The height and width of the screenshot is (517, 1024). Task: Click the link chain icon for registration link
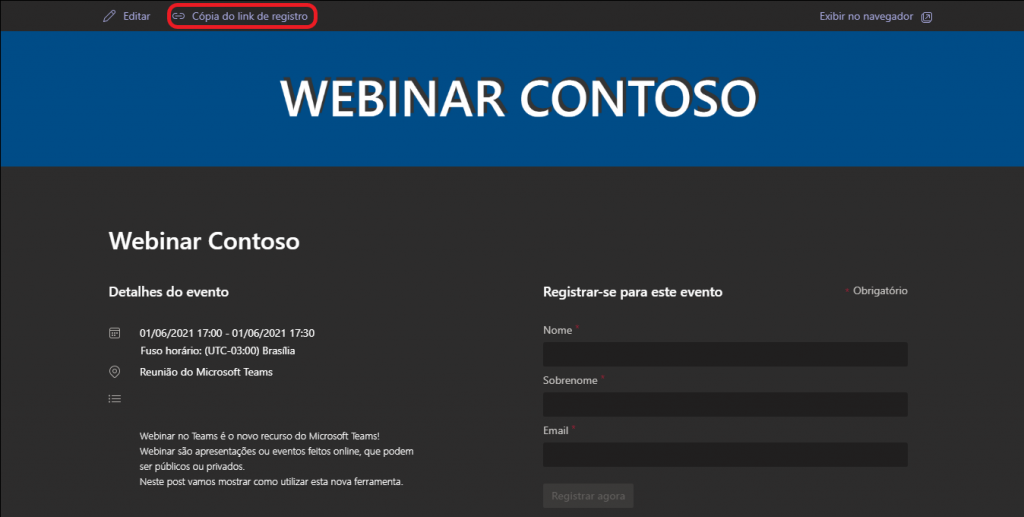point(178,16)
